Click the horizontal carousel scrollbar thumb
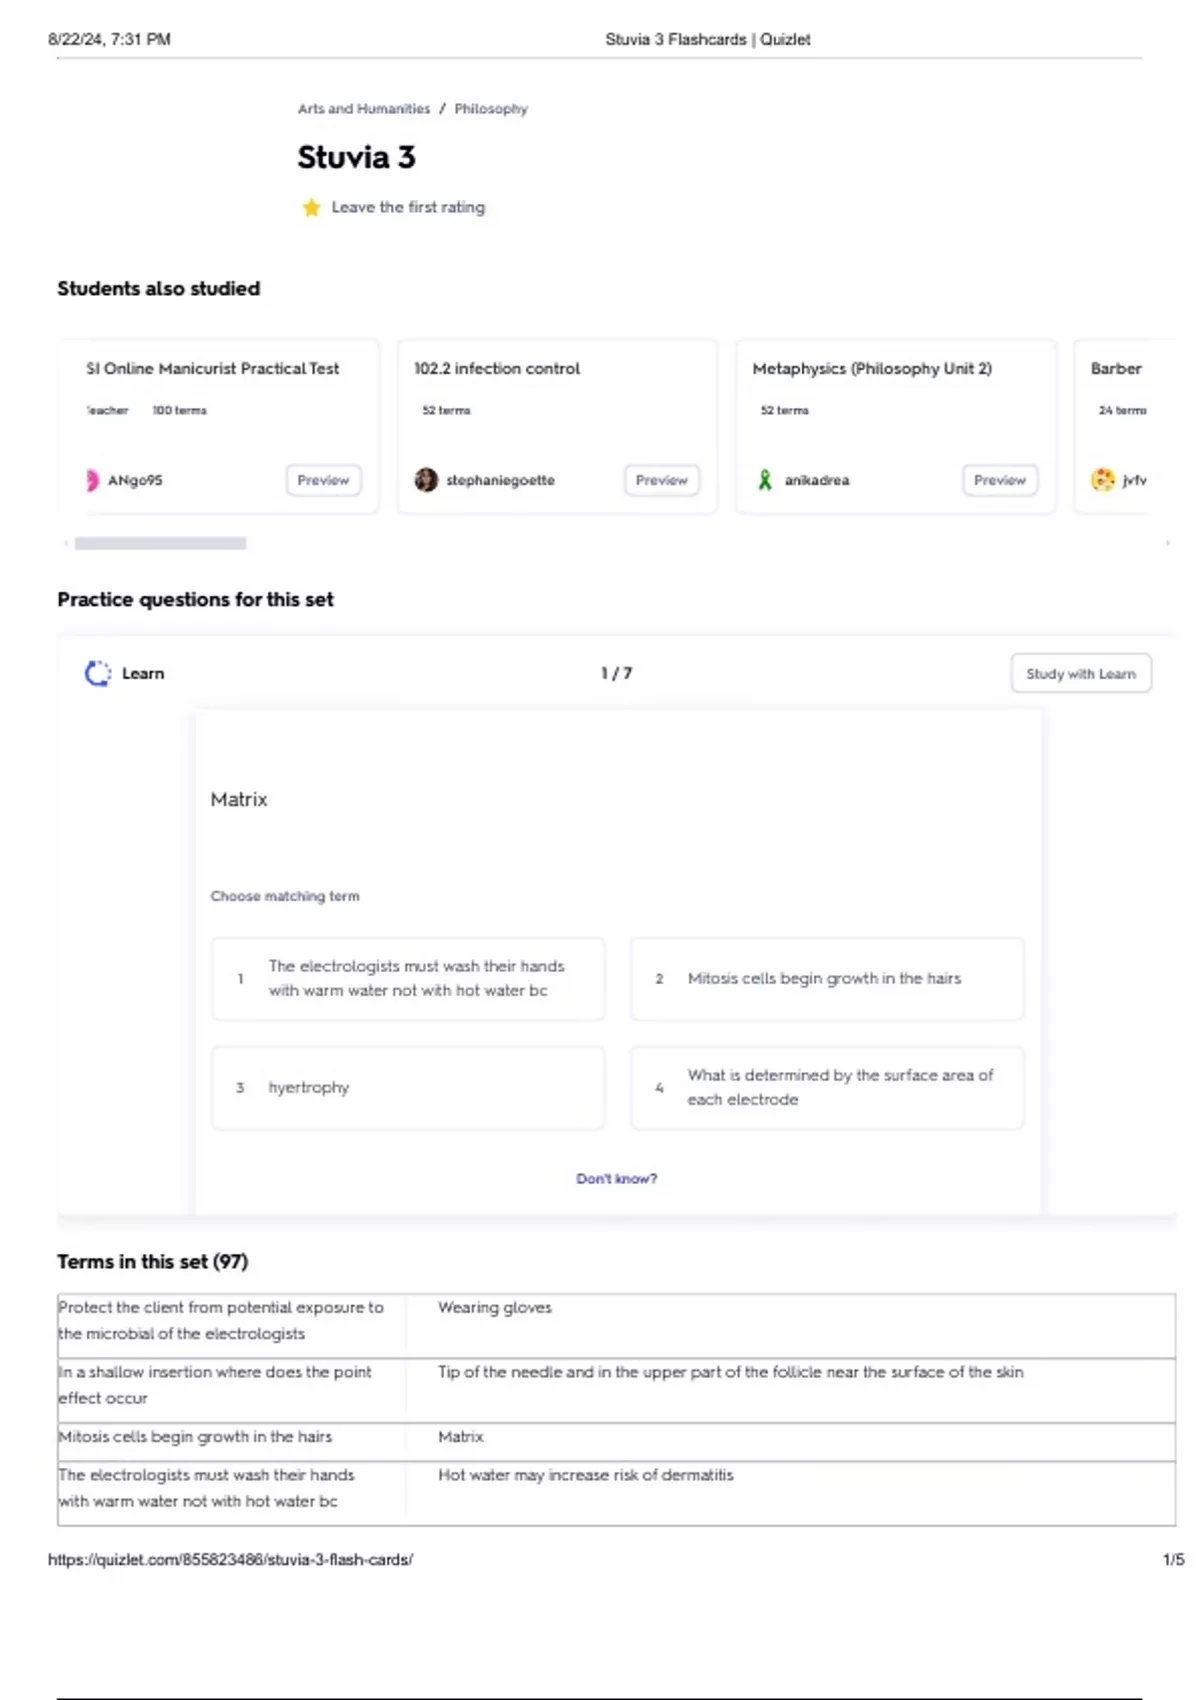 pos(160,543)
